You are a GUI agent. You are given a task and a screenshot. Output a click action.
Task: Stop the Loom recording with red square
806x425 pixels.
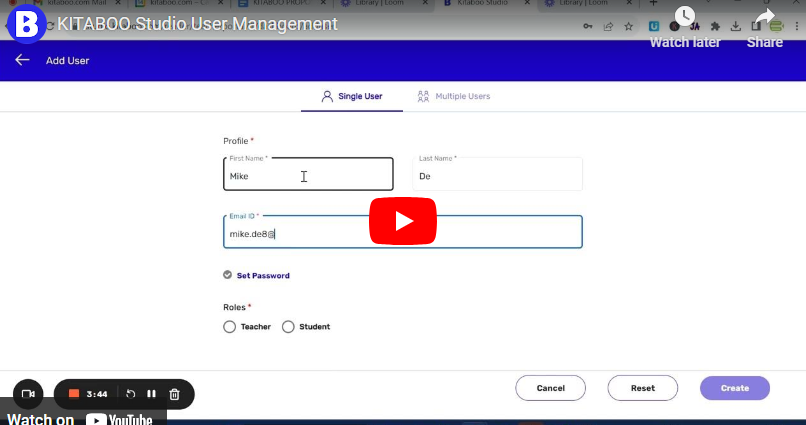(74, 394)
